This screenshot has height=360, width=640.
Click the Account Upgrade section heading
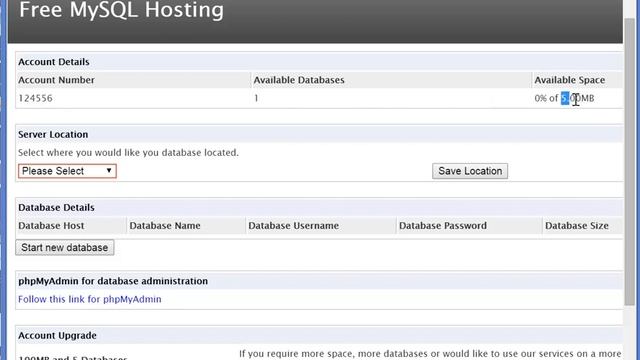click(x=57, y=336)
